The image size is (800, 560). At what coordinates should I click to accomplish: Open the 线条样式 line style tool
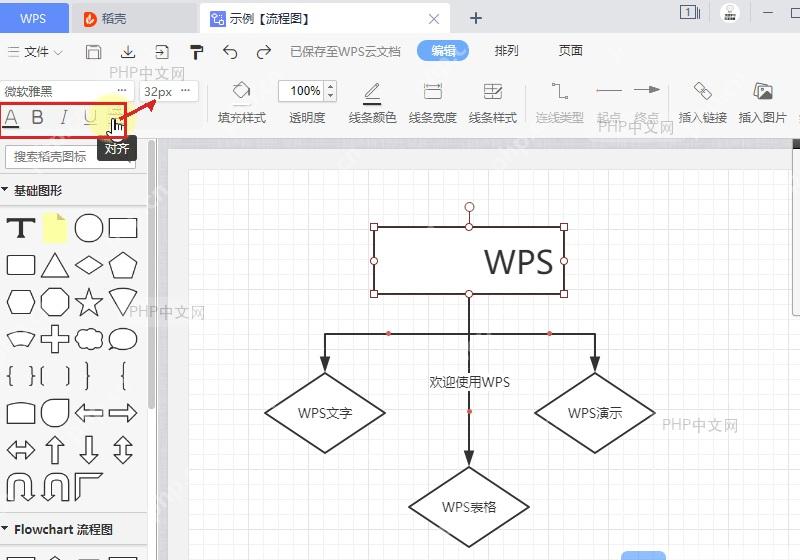(492, 103)
